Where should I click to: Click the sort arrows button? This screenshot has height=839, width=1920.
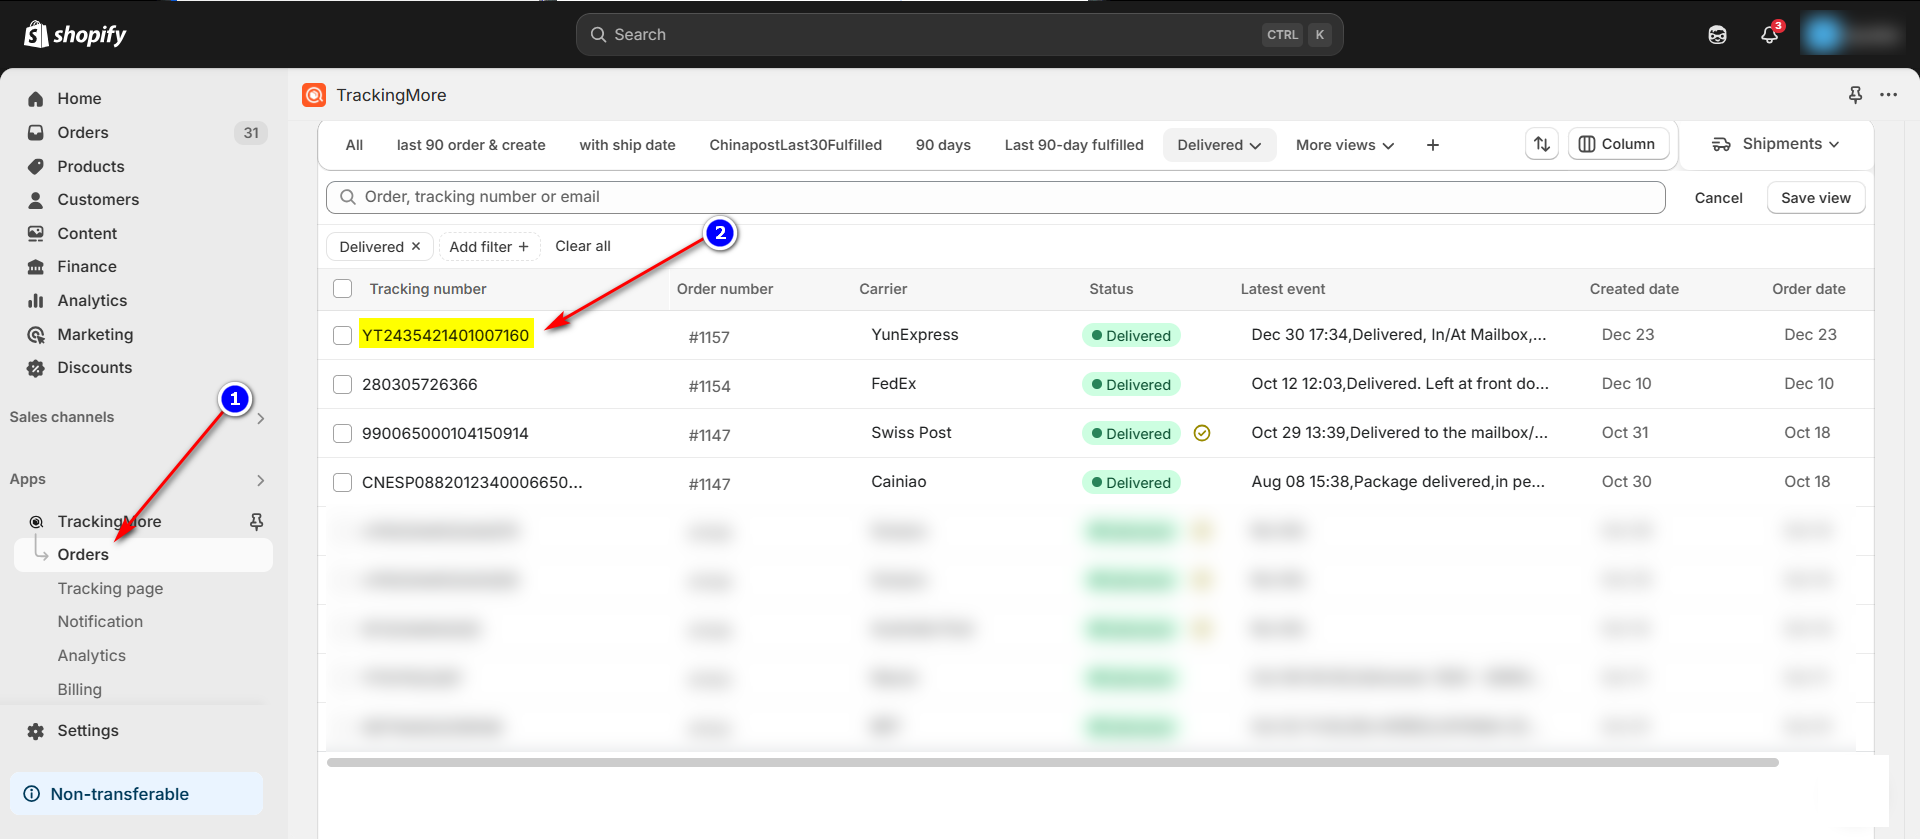1542,145
